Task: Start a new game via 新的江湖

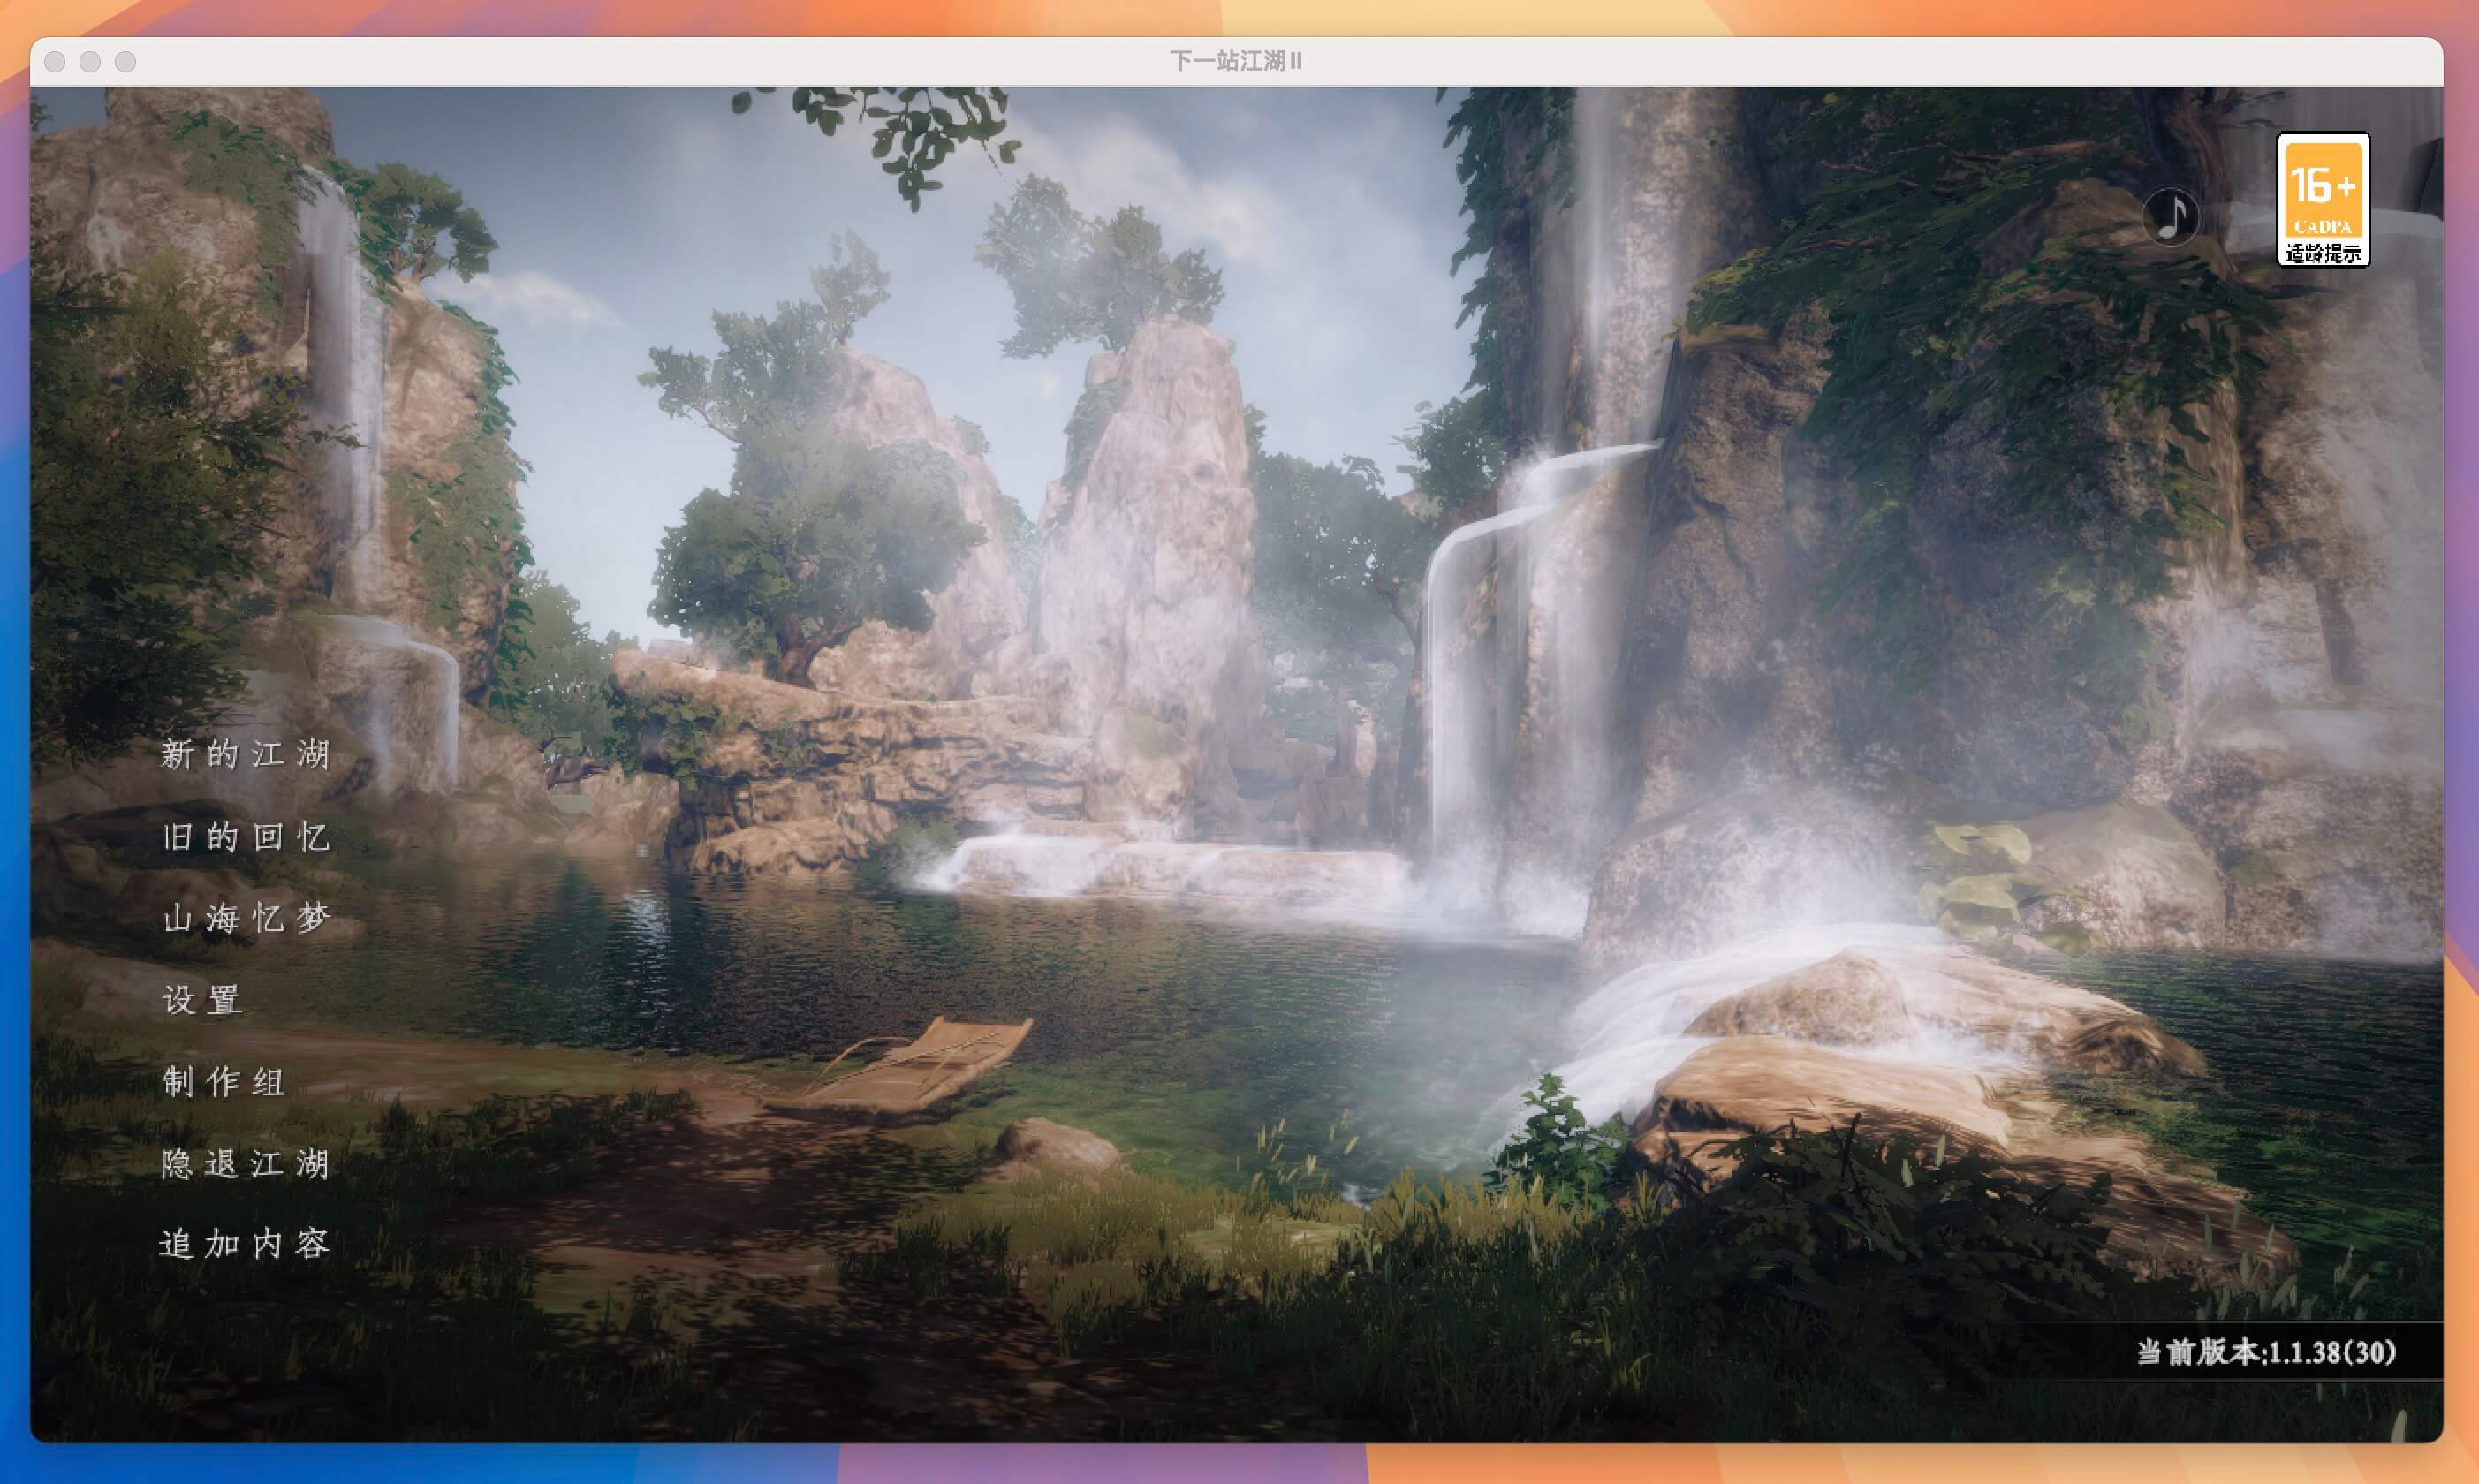Action: [246, 754]
